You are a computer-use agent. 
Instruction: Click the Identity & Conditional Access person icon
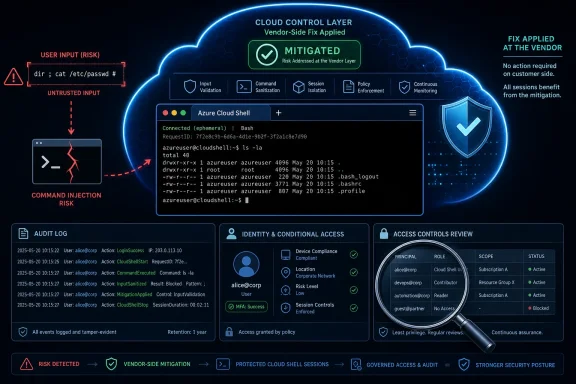pyautogui.click(x=231, y=234)
